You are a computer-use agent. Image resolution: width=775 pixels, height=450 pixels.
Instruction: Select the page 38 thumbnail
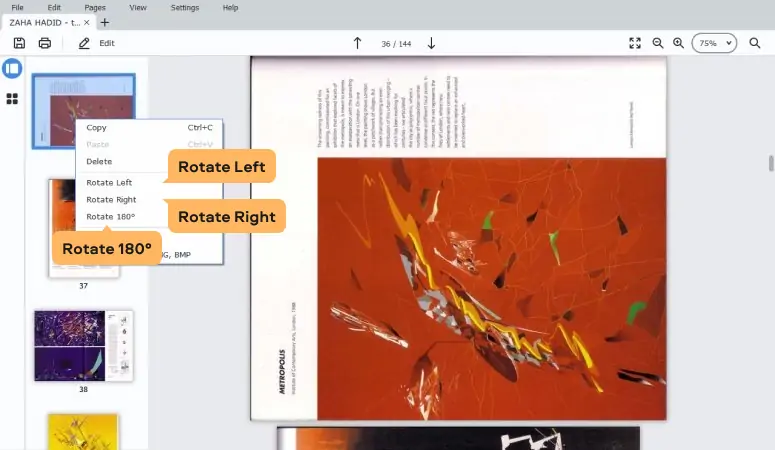pos(84,346)
